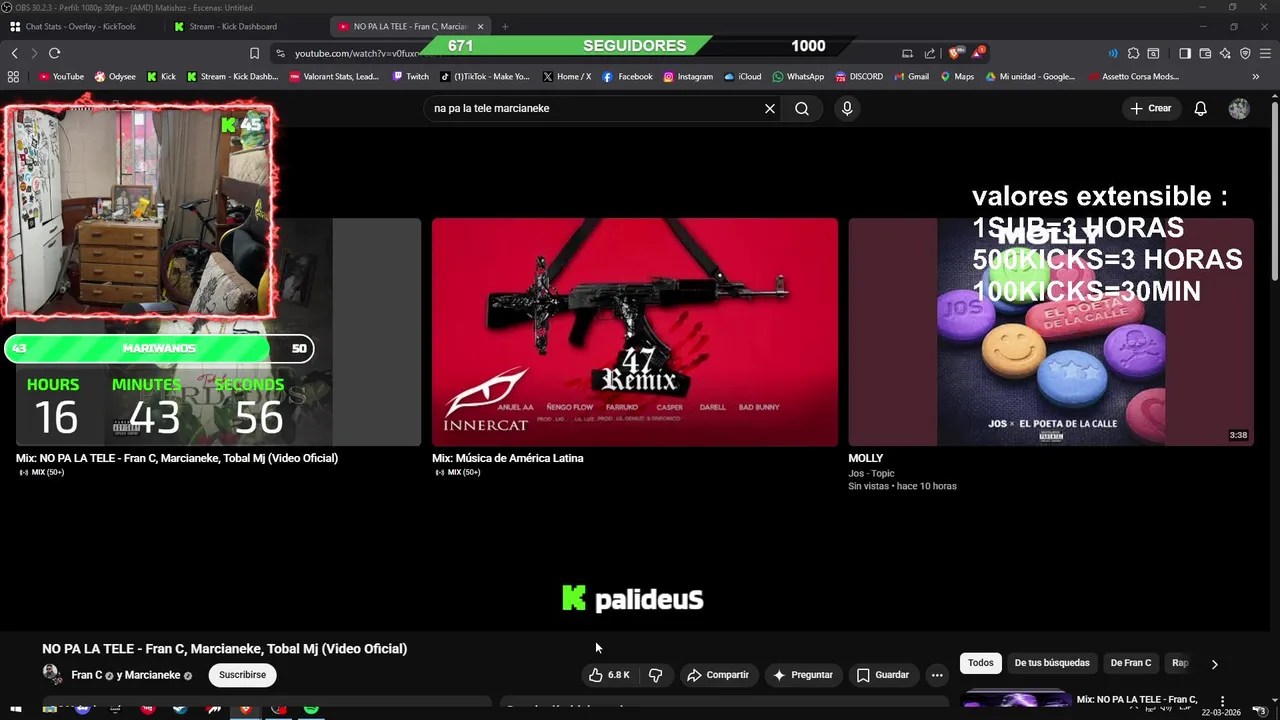This screenshot has height=720, width=1280.
Task: Open the Valorant Stats bookmark
Action: (x=334, y=76)
